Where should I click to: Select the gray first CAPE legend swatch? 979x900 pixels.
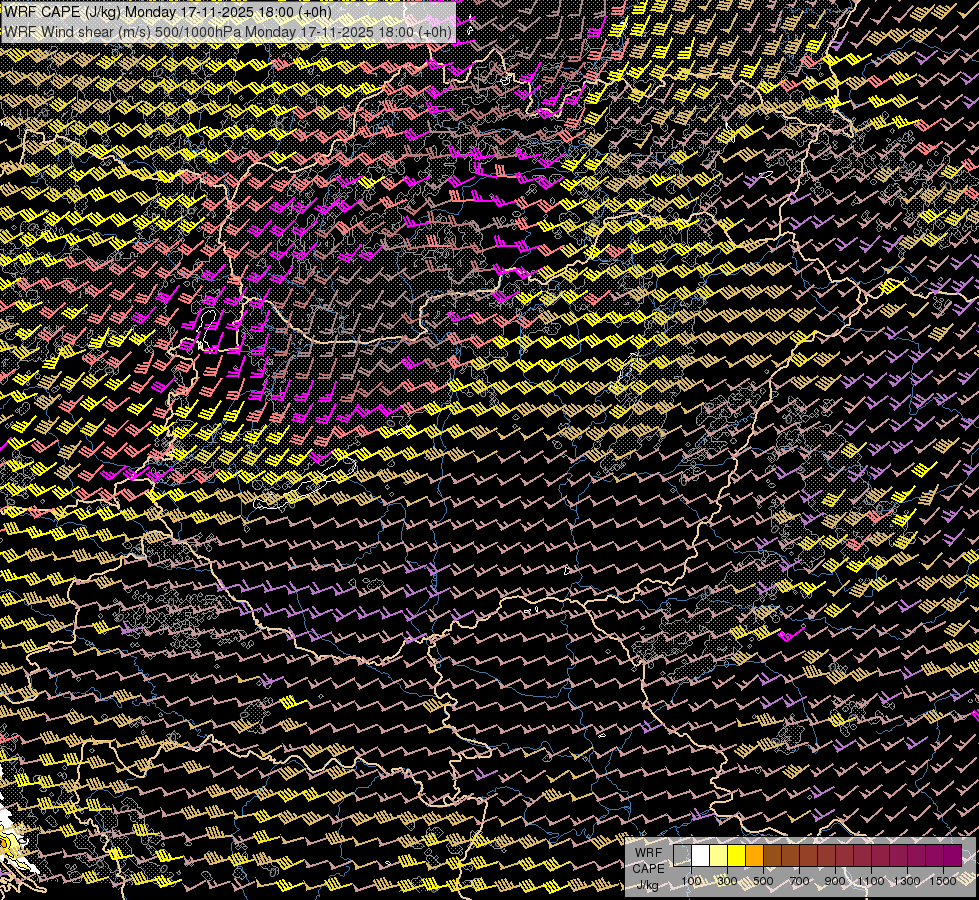click(x=682, y=855)
